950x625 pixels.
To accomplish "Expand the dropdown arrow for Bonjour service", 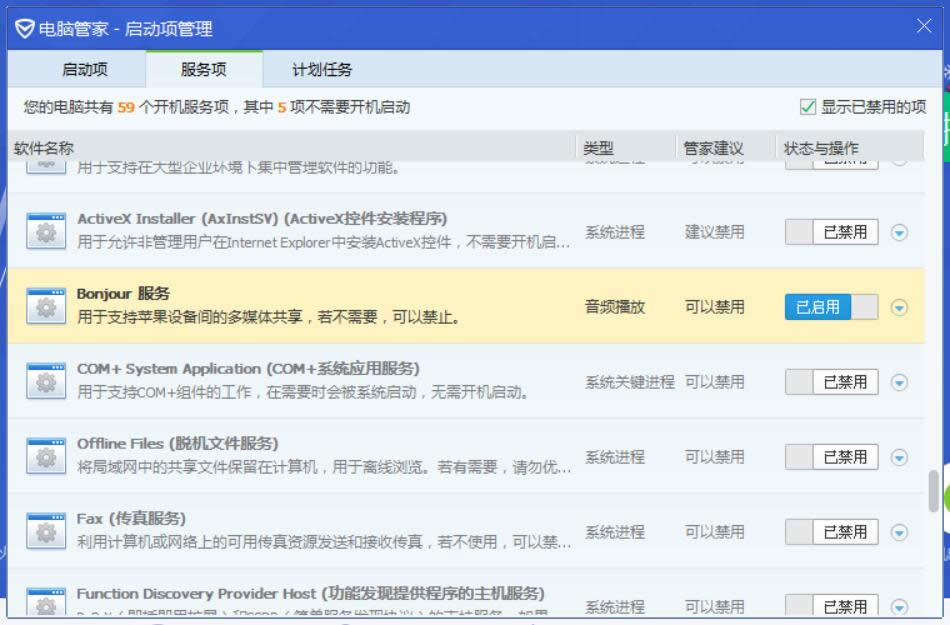I will [x=899, y=307].
